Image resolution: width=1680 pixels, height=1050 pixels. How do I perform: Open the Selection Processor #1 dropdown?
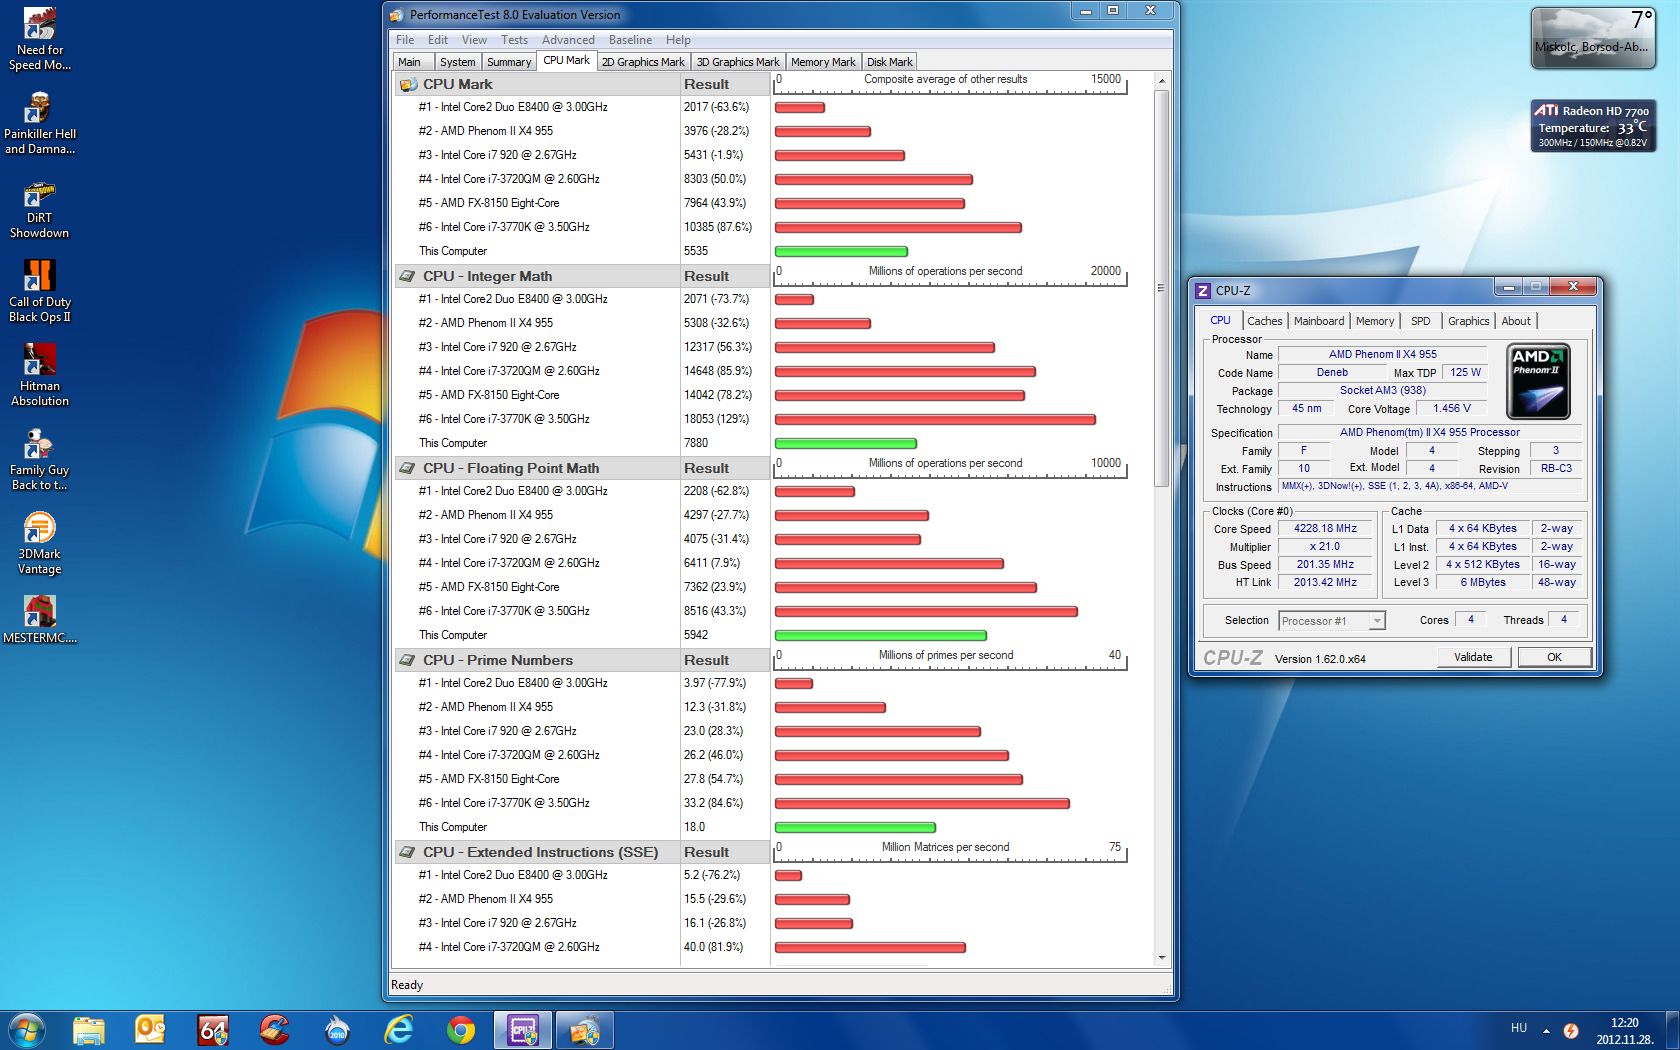(1332, 621)
